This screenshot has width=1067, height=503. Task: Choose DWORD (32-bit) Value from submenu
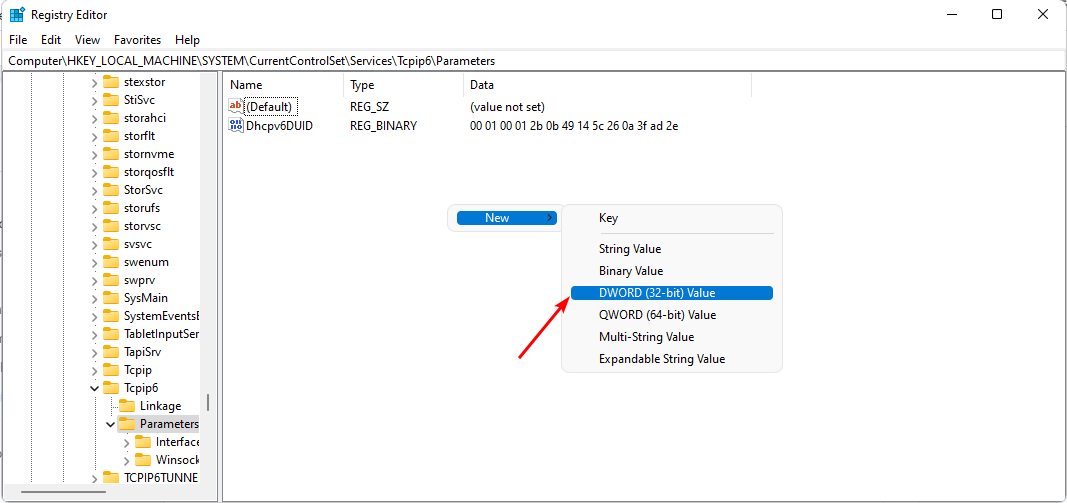click(657, 293)
